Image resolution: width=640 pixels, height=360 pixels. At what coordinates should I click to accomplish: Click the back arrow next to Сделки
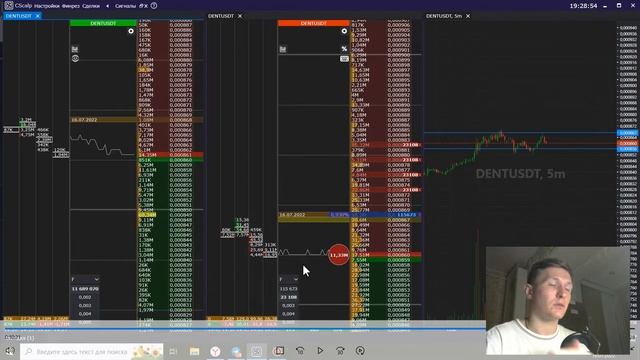107,6
